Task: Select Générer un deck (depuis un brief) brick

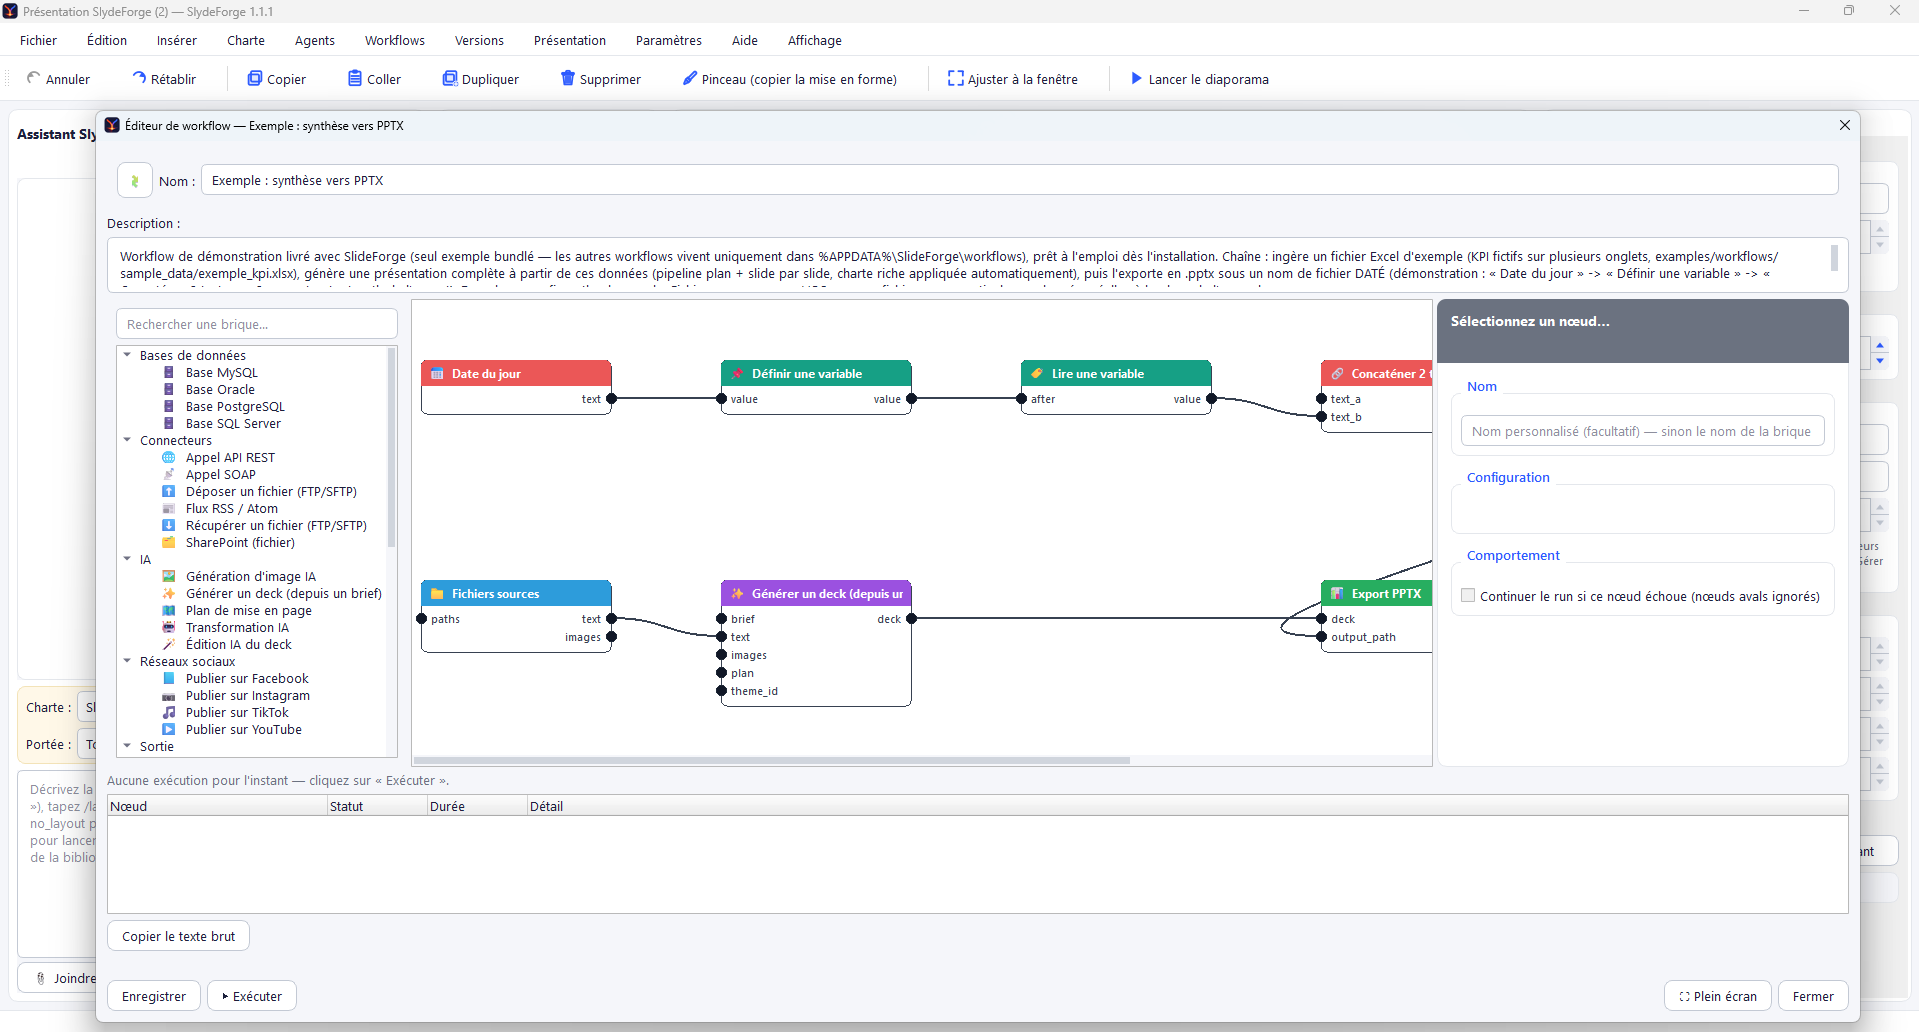Action: tap(284, 594)
